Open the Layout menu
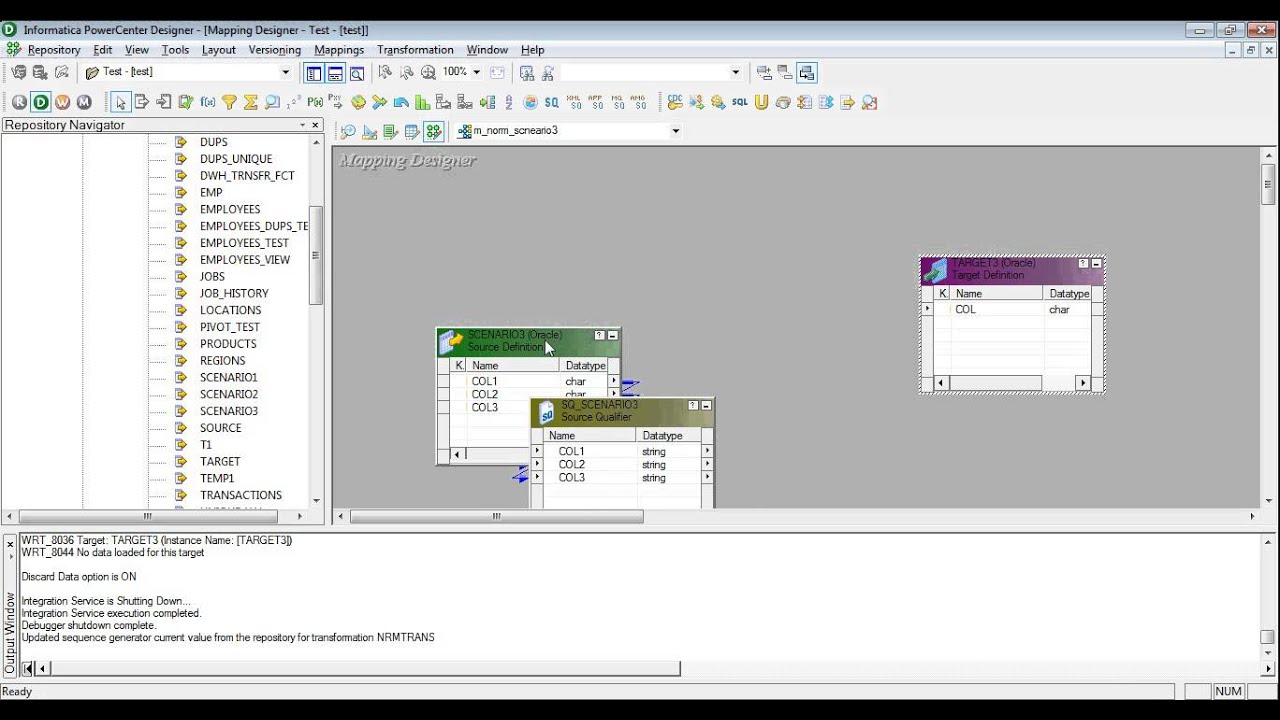This screenshot has width=1280, height=720. [x=219, y=50]
